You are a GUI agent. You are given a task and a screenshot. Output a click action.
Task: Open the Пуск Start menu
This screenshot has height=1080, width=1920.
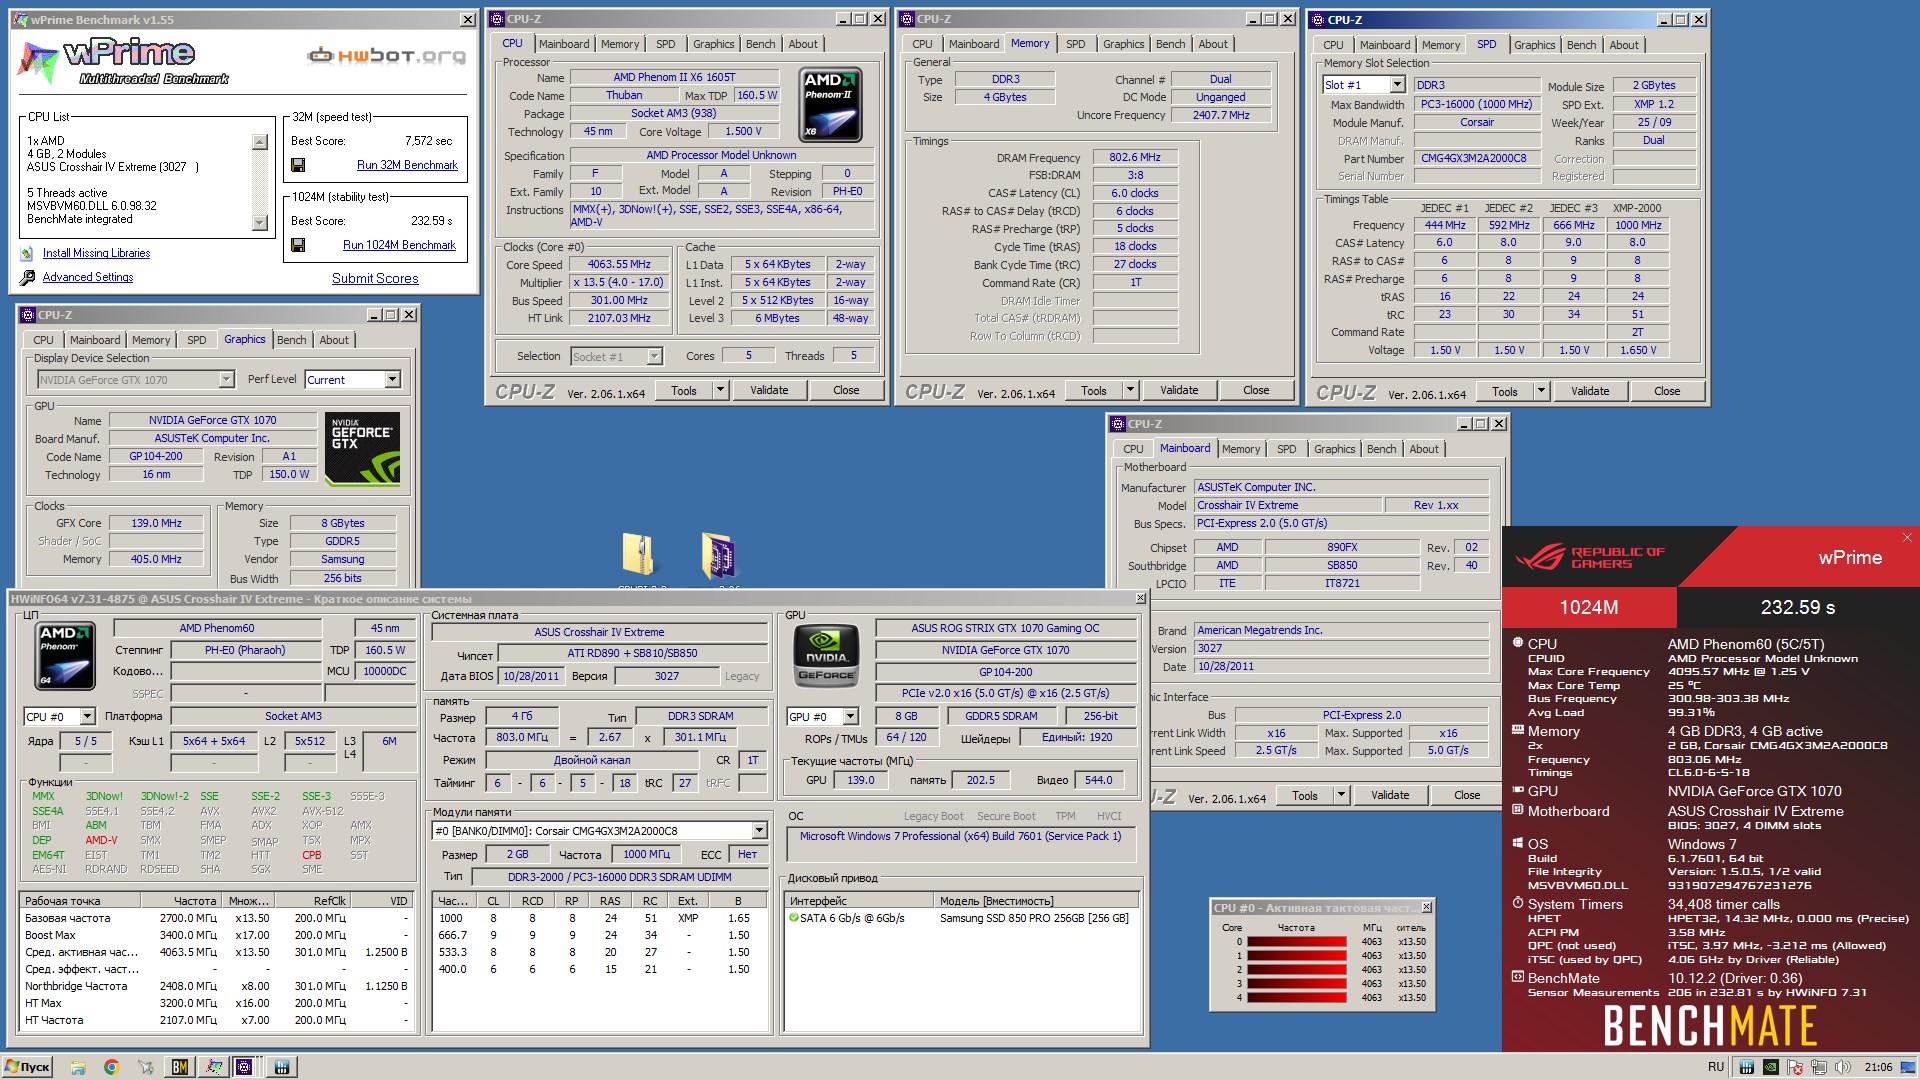[x=28, y=1067]
